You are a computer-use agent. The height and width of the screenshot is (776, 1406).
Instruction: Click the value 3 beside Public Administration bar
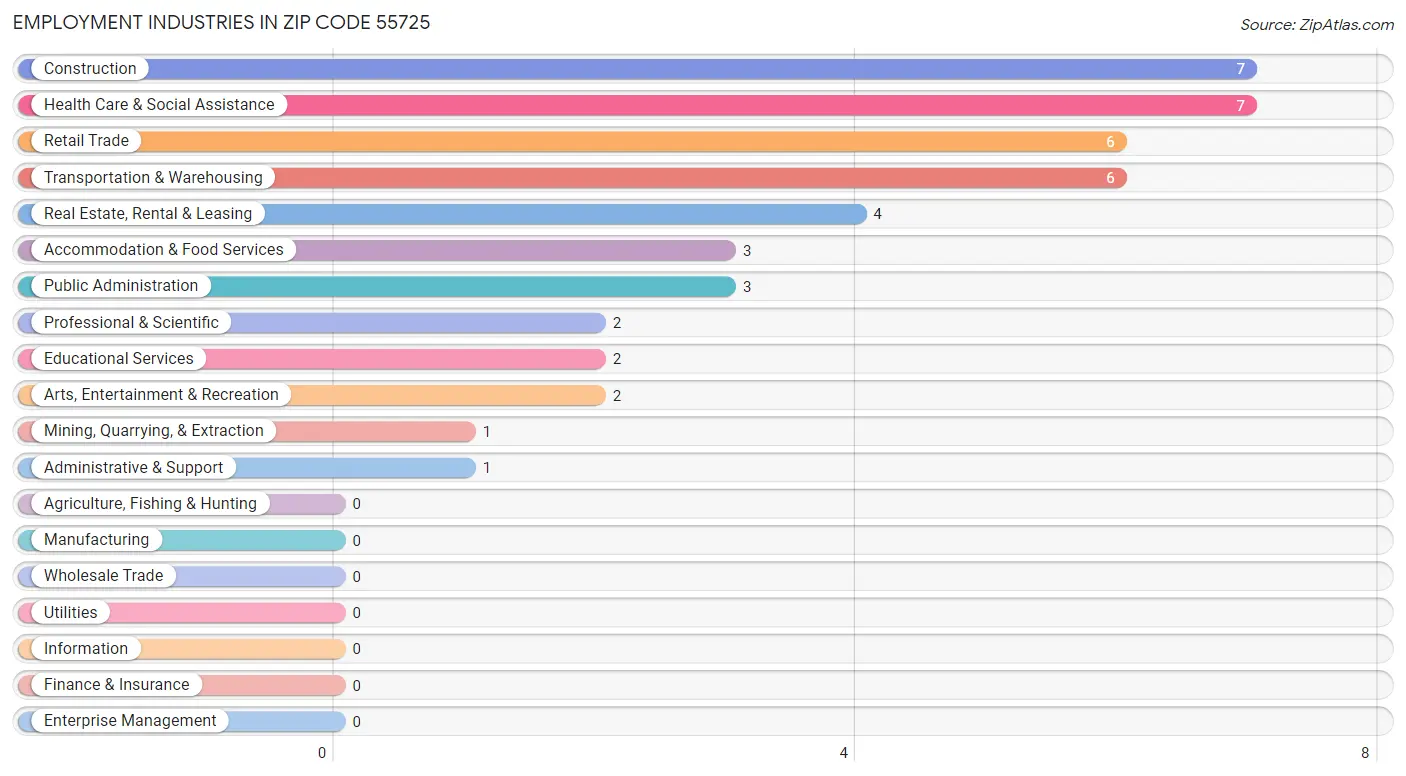click(x=747, y=287)
